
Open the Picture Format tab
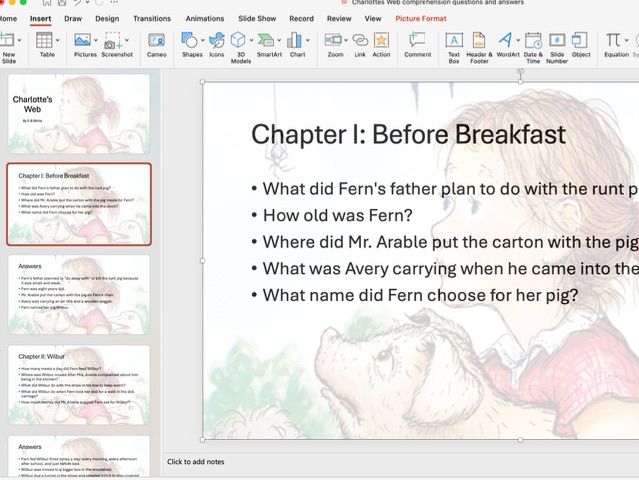coord(421,19)
